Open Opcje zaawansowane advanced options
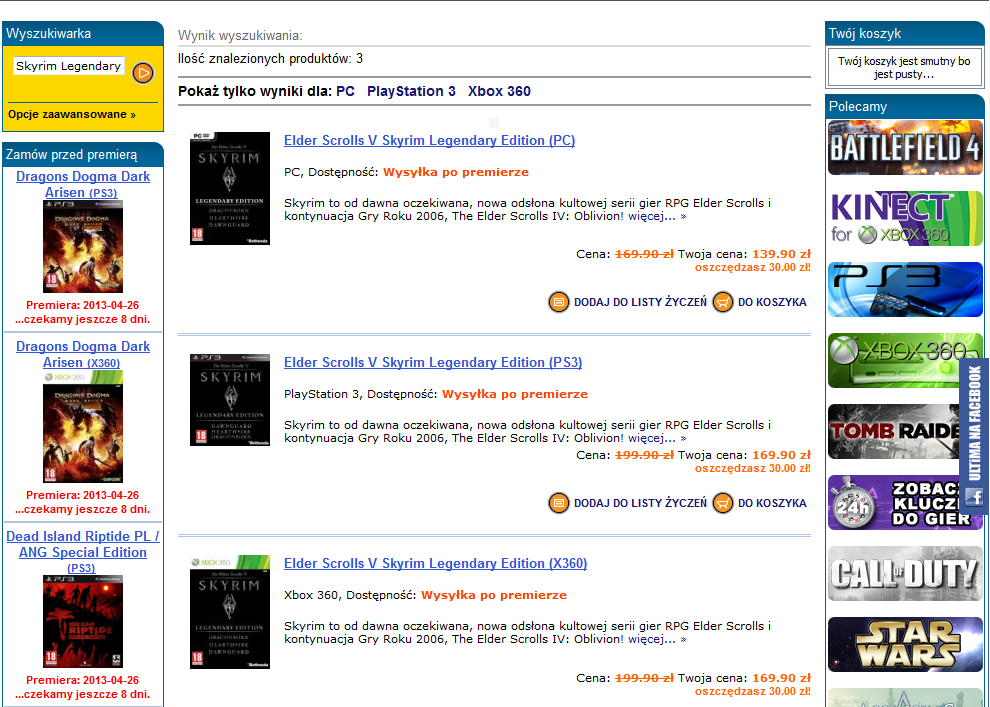 point(72,115)
